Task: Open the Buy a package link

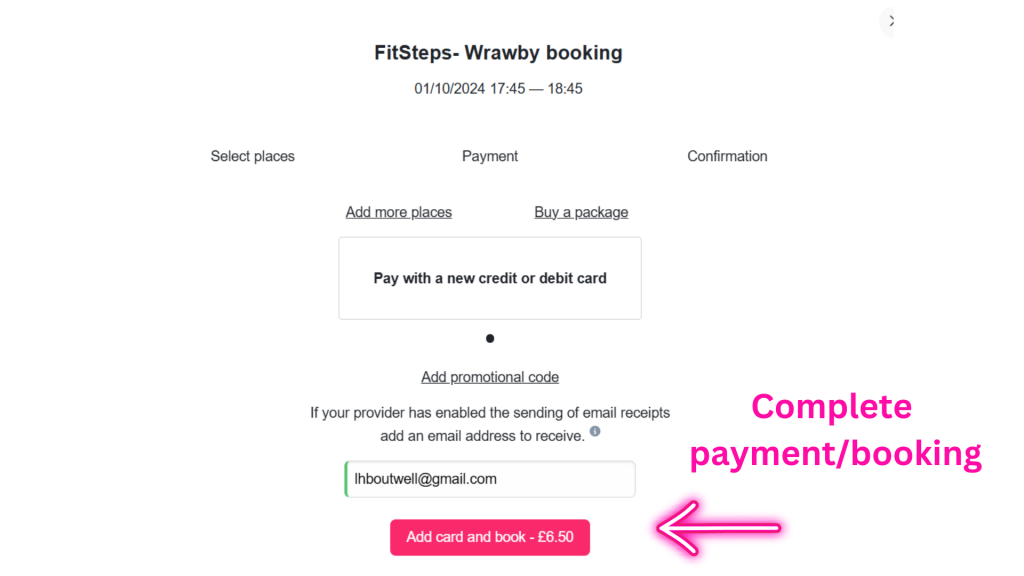Action: 581,212
